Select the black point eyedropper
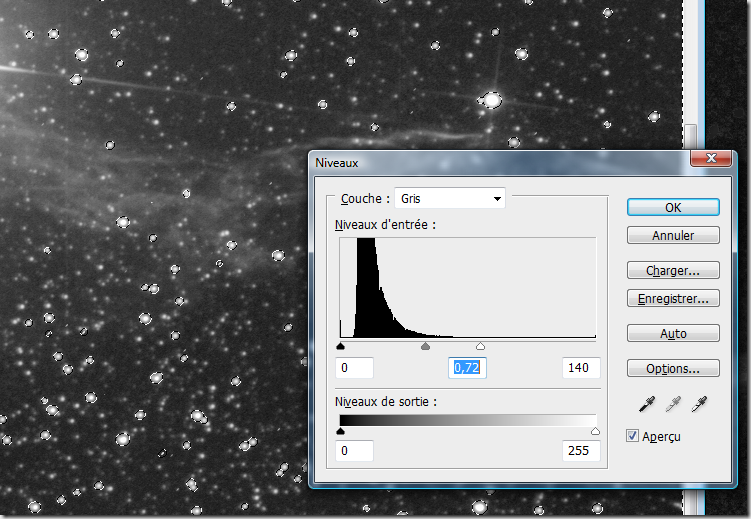 (x=649, y=404)
